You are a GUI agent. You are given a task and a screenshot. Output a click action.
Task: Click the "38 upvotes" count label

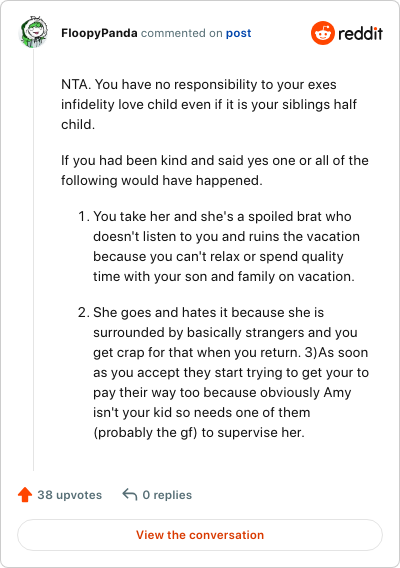tap(70, 495)
